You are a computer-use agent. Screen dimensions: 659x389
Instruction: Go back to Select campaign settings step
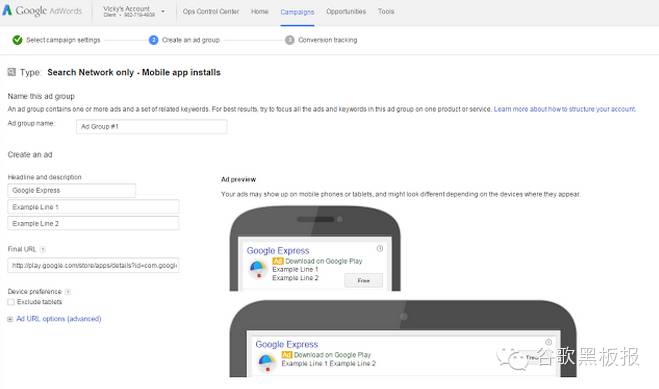pos(63,40)
